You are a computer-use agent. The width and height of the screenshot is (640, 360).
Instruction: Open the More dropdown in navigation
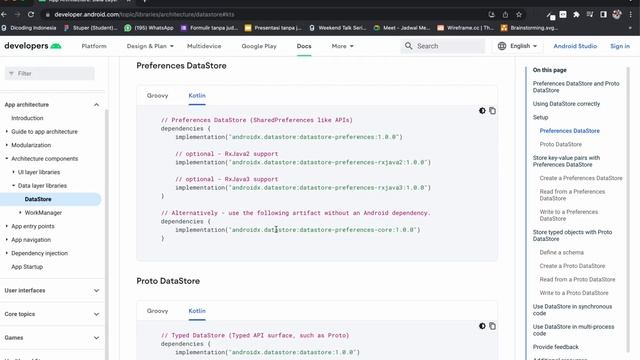(342, 46)
